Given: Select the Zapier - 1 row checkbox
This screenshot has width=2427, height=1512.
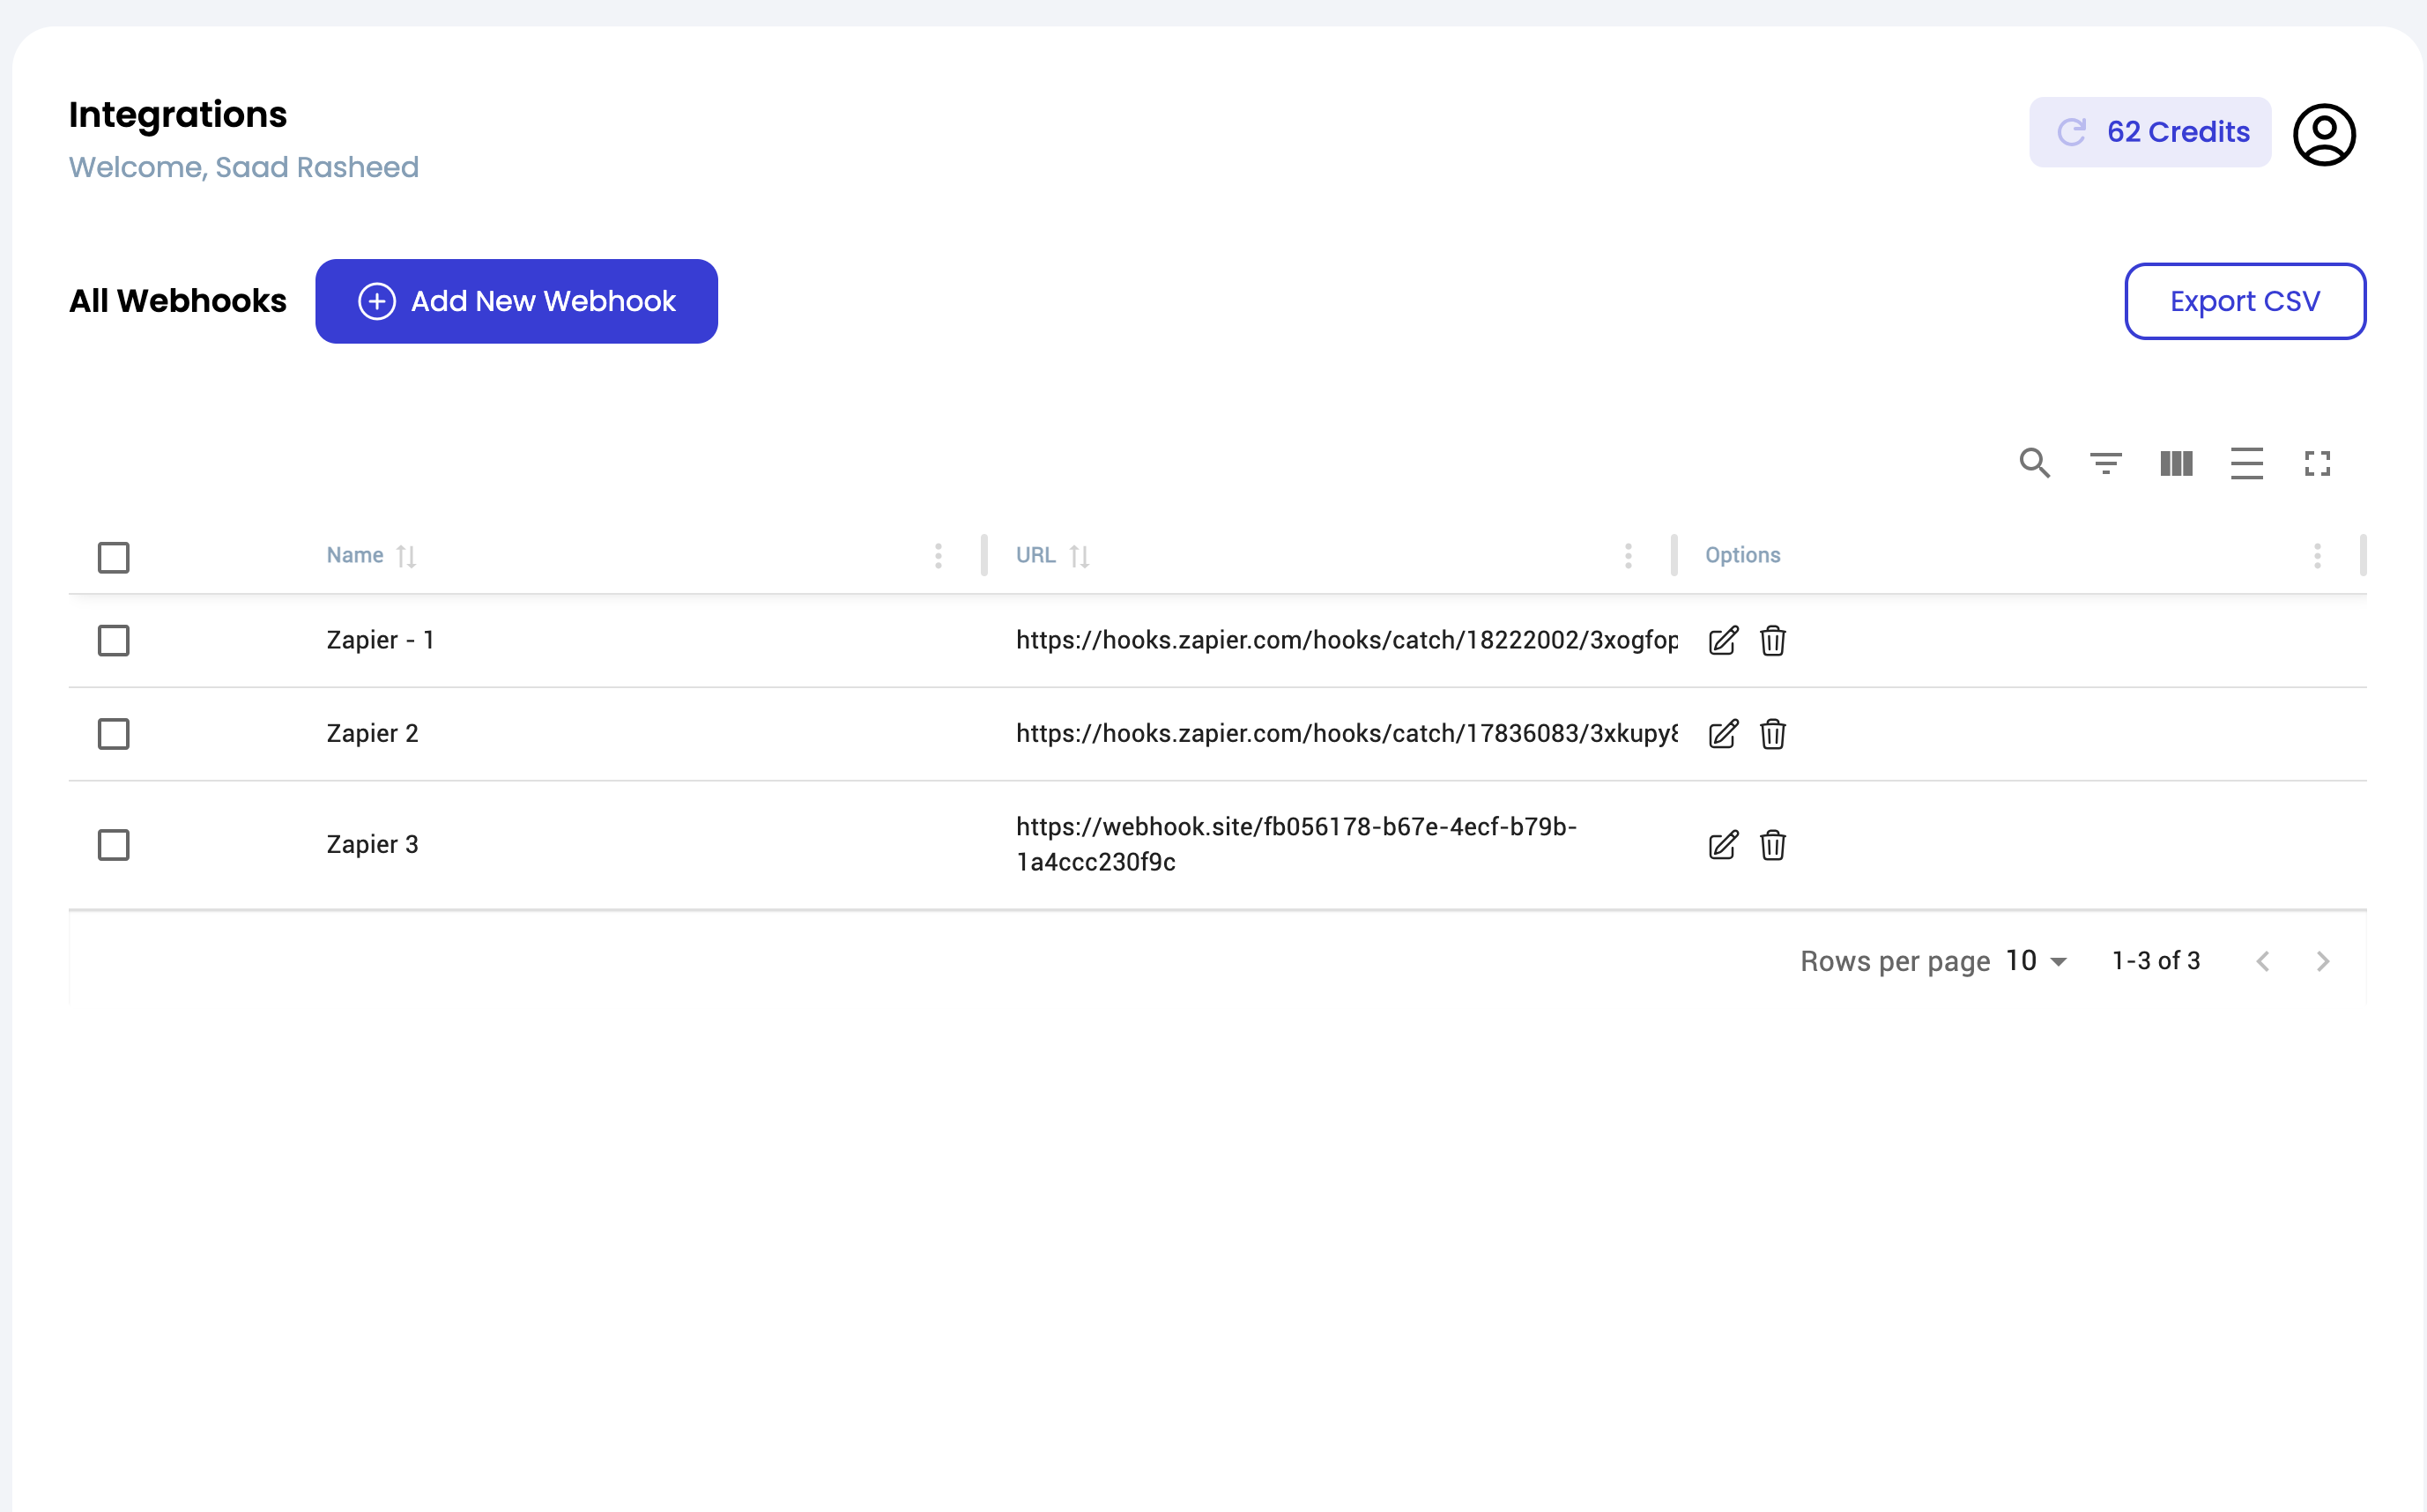Looking at the screenshot, I should [114, 640].
